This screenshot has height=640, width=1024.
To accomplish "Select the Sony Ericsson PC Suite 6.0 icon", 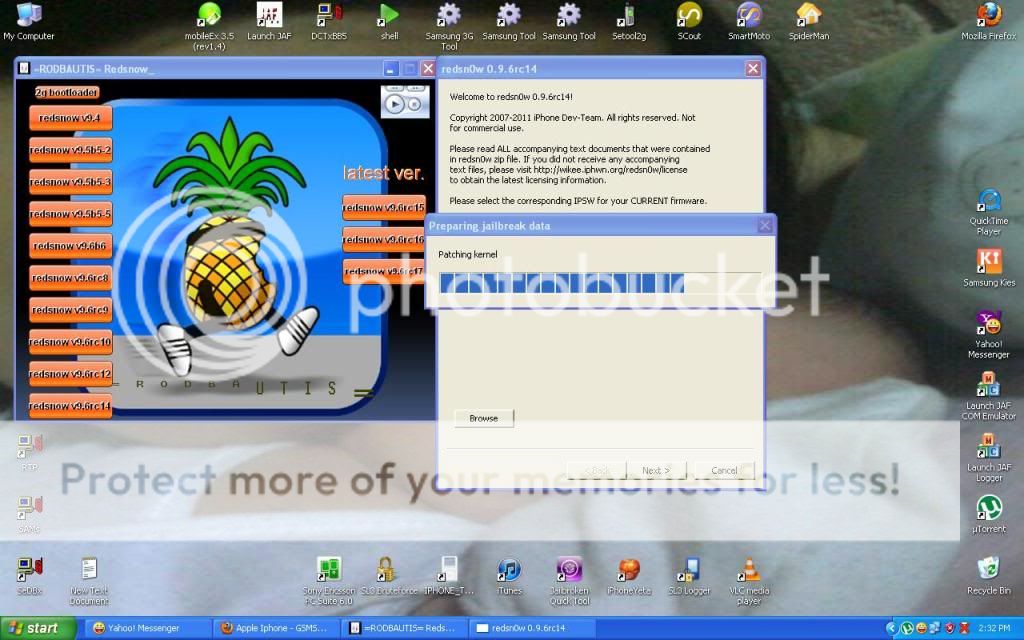I will coord(328,581).
